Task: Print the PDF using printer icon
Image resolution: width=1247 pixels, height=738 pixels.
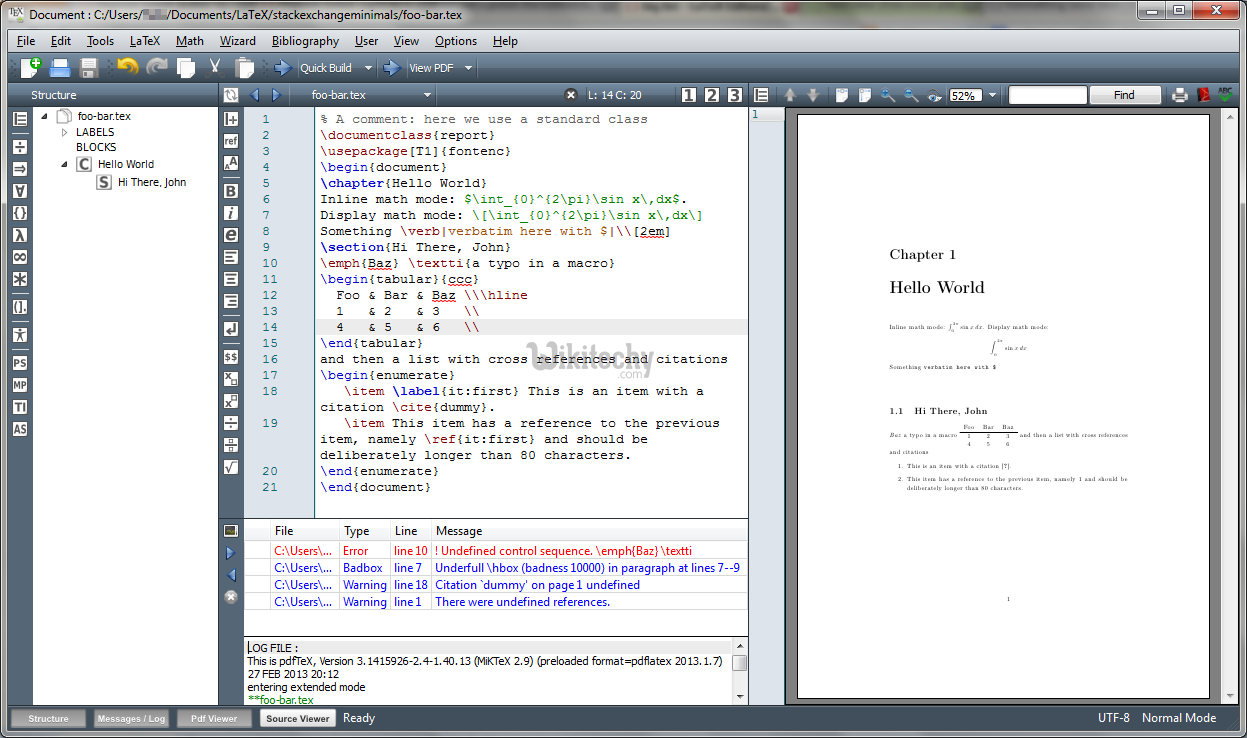Action: (x=1180, y=95)
